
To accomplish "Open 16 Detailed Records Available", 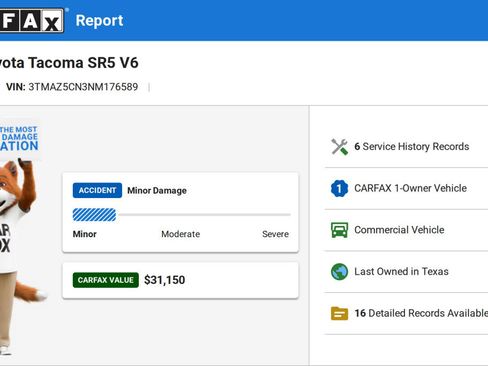I will [x=421, y=313].
